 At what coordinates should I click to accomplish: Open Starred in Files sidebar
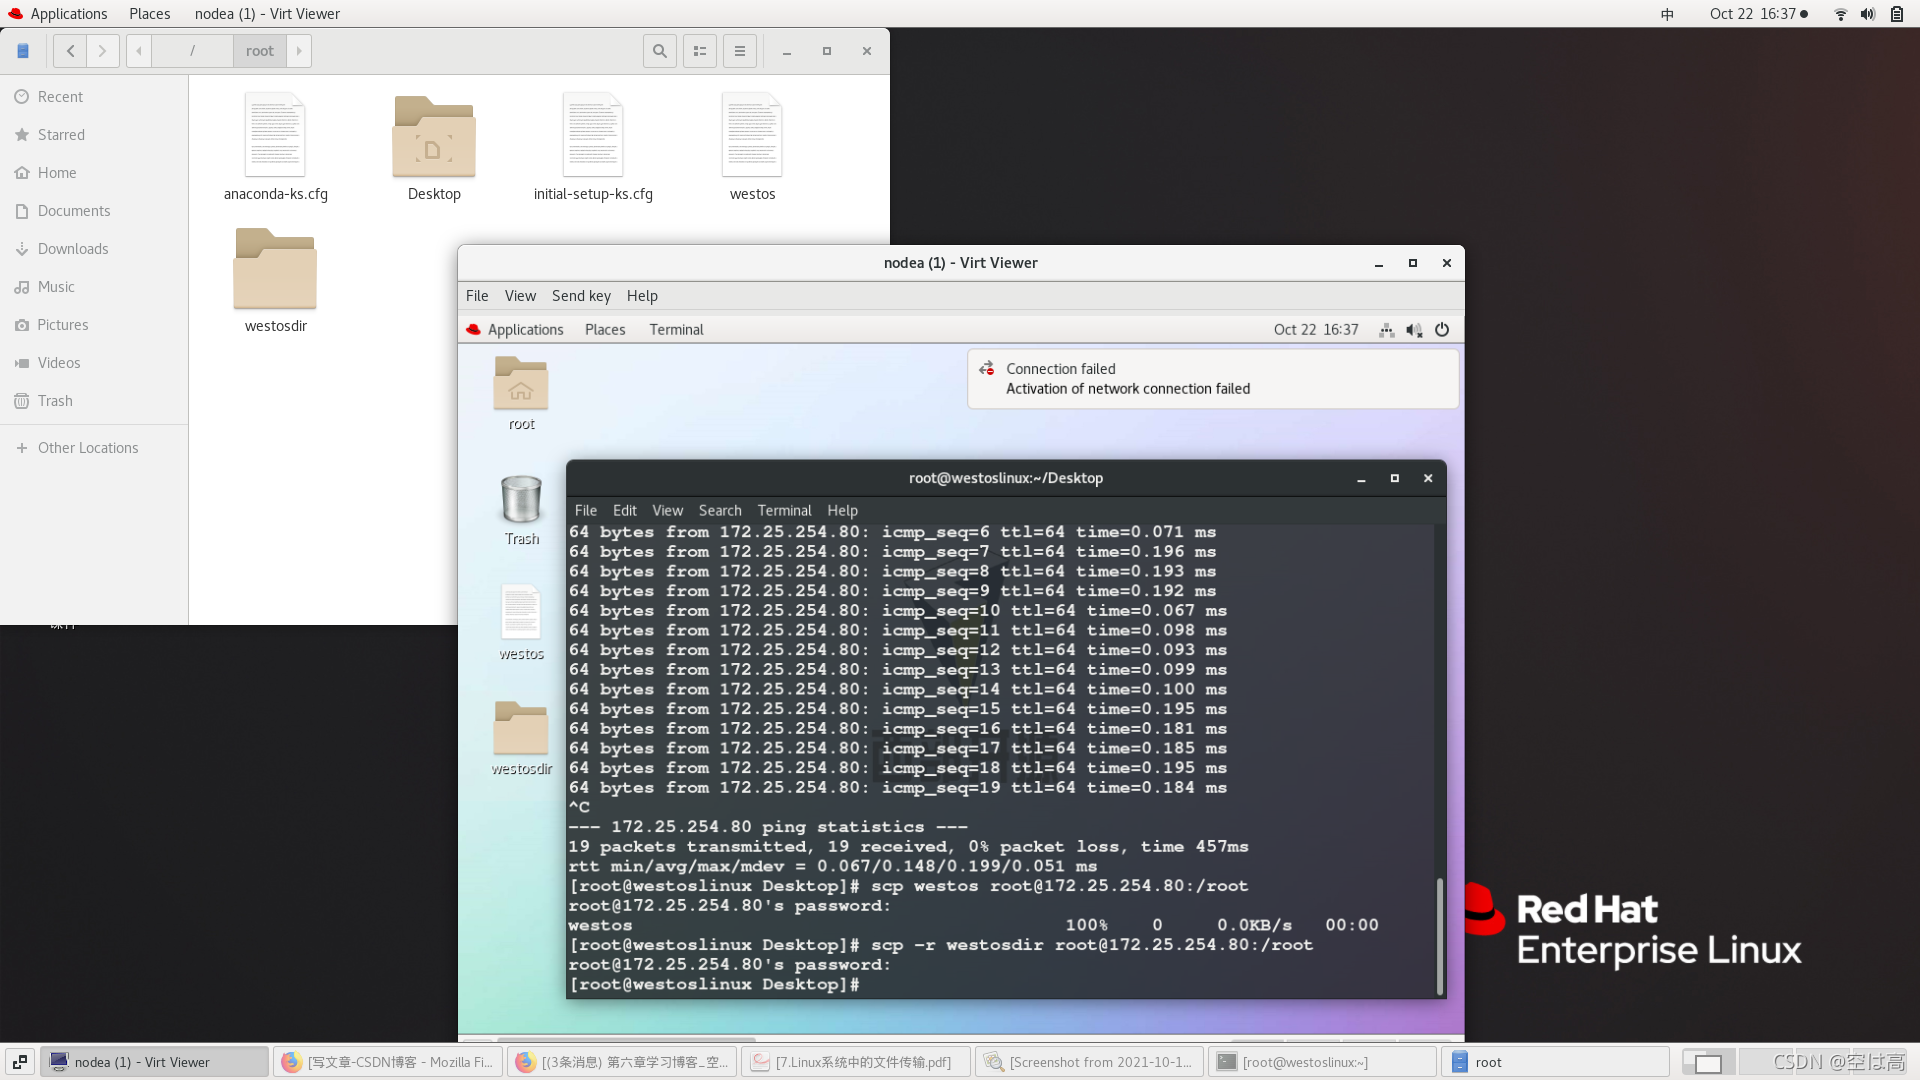pos(94,135)
